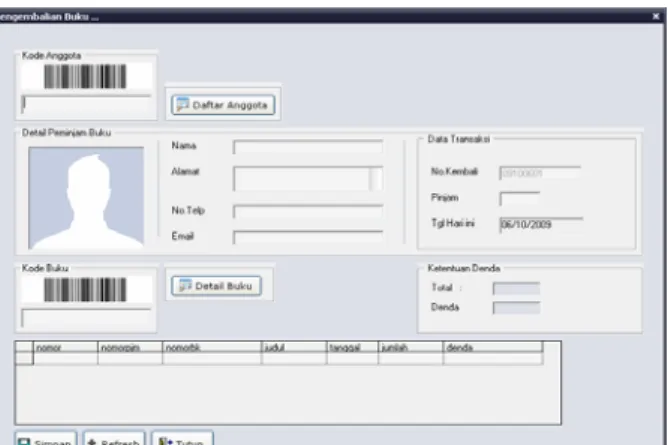Screen dimensions: 668x445
Task: Click the Daftar Anggota button
Action: tap(223, 105)
